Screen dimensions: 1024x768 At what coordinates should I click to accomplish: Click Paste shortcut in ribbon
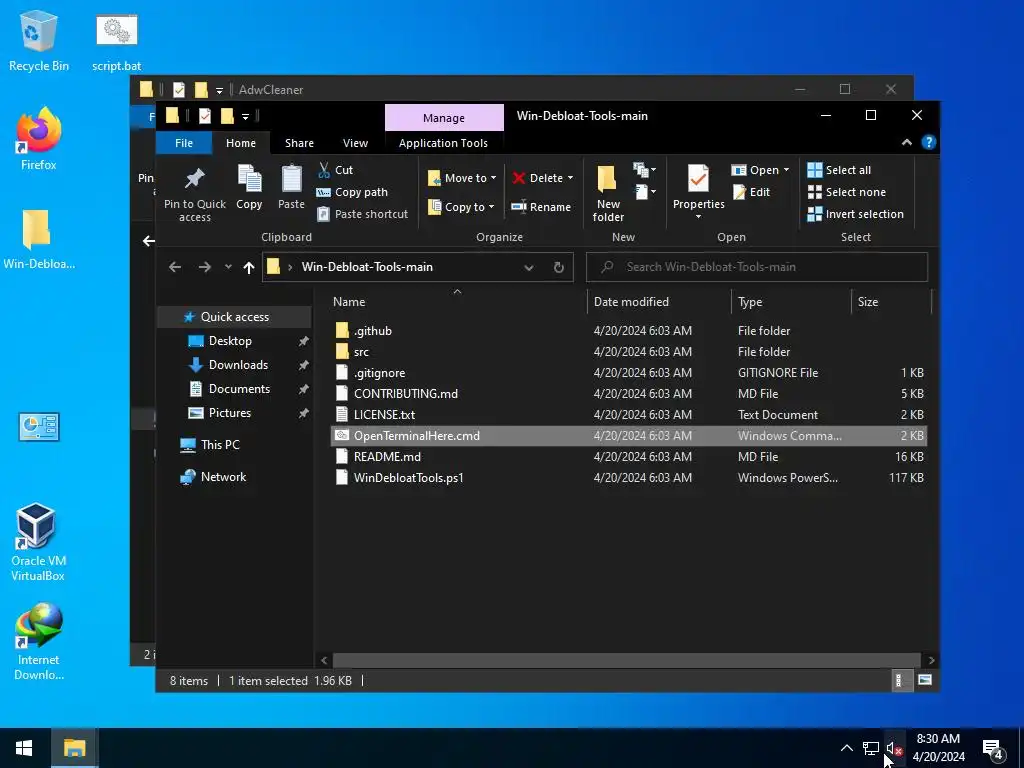[362, 214]
